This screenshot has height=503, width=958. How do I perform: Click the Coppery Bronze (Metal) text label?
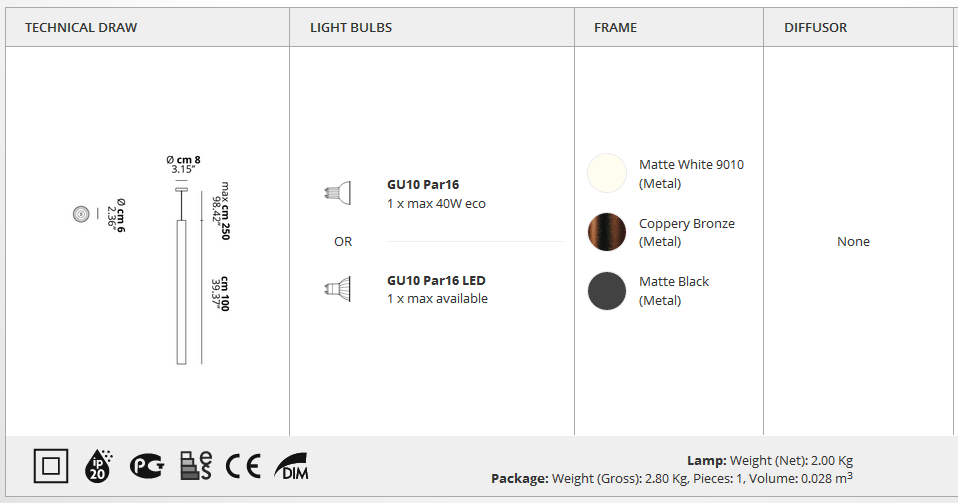[x=687, y=232]
